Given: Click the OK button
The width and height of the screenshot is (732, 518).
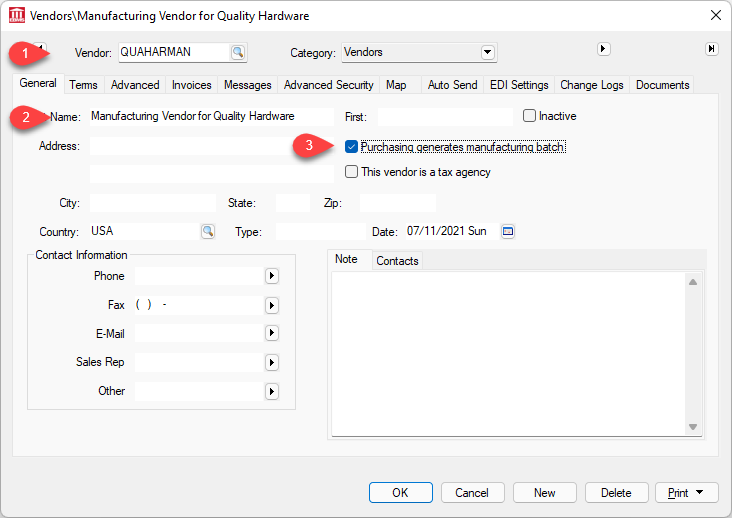Looking at the screenshot, I should [401, 492].
